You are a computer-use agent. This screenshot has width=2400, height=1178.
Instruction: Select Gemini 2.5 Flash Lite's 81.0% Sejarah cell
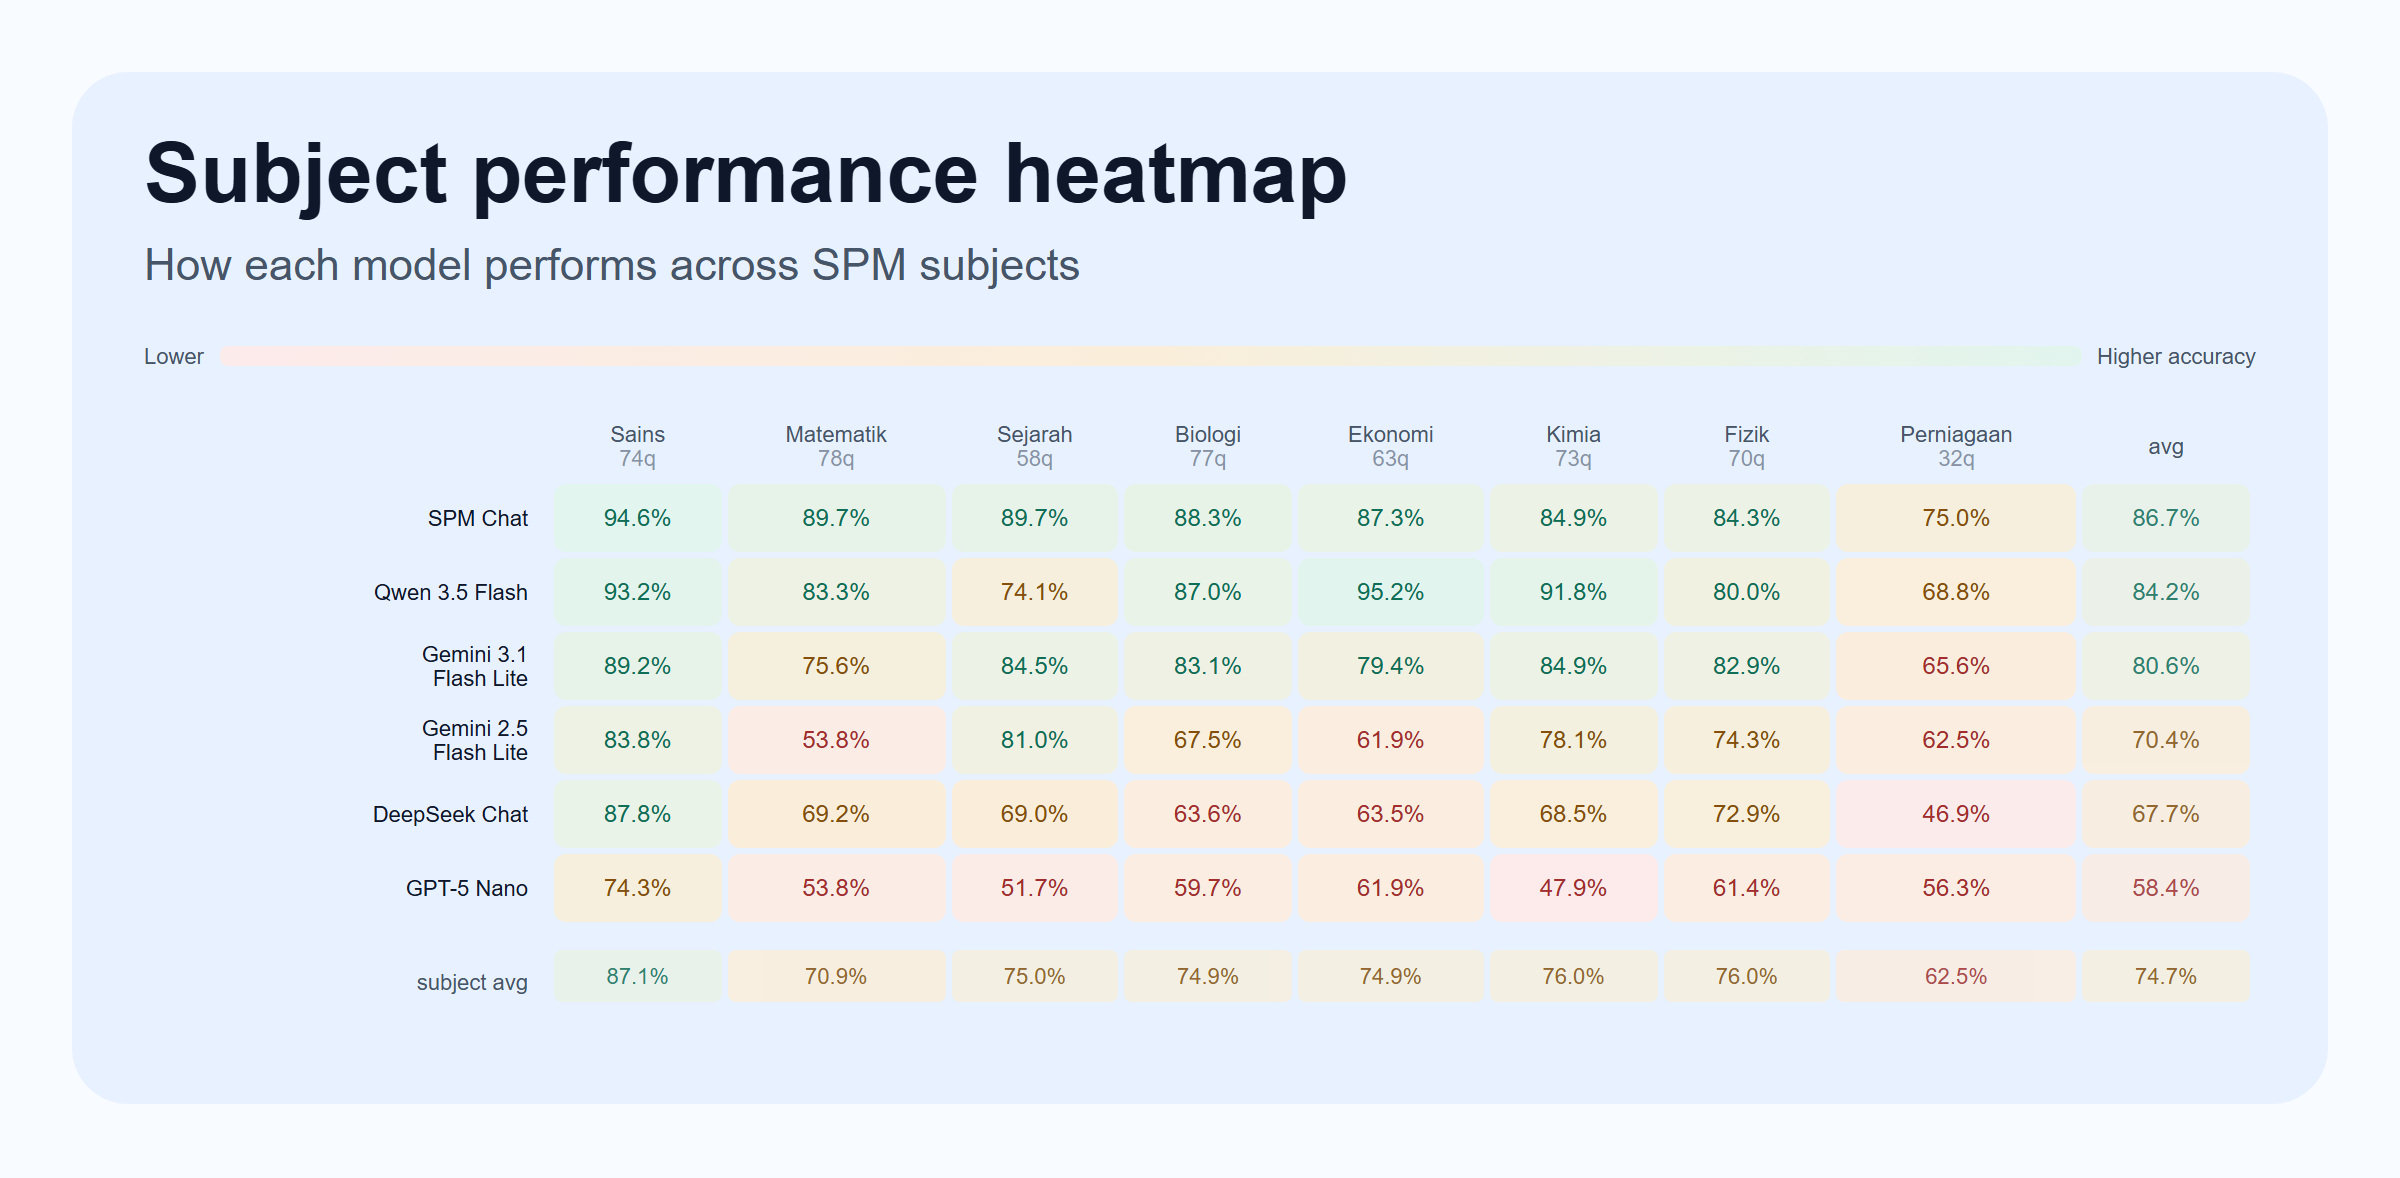(x=1034, y=741)
